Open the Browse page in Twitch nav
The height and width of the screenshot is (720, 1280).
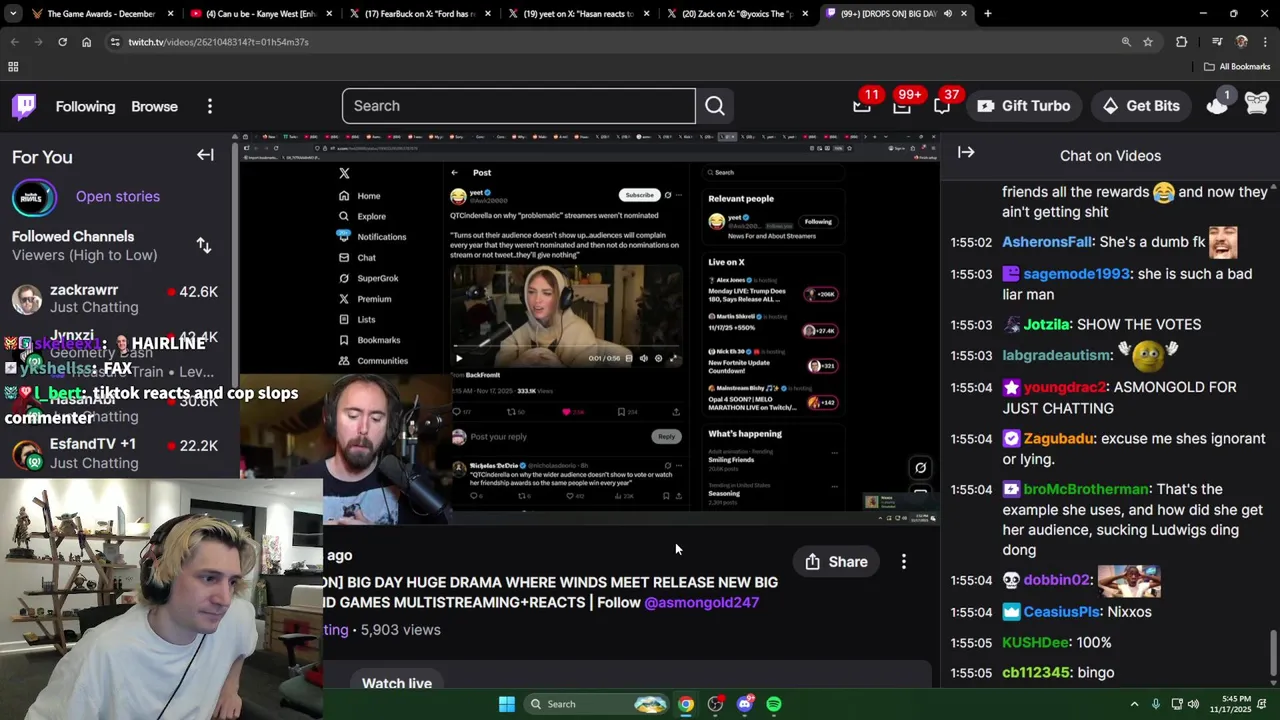pyautogui.click(x=154, y=107)
